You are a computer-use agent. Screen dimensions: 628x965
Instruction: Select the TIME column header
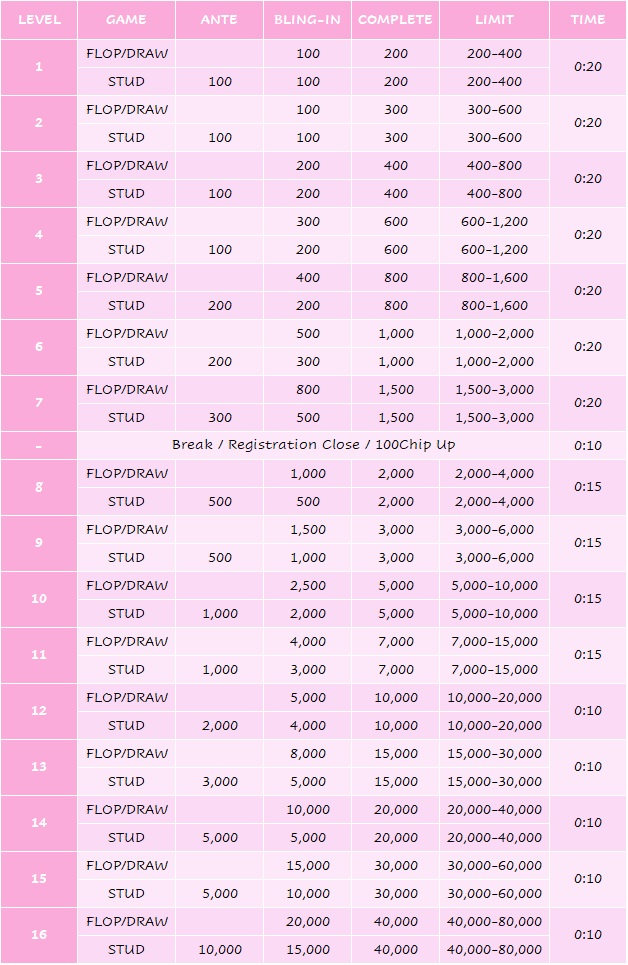588,20
